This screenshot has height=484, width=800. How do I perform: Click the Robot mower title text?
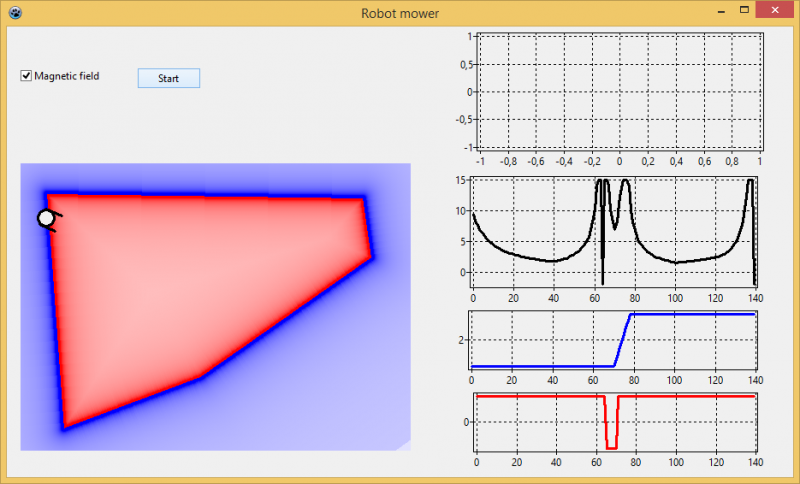point(400,13)
